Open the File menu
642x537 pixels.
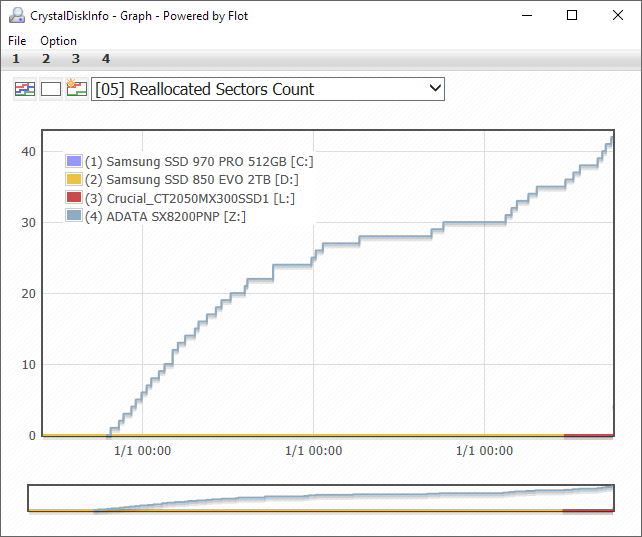coord(17,41)
